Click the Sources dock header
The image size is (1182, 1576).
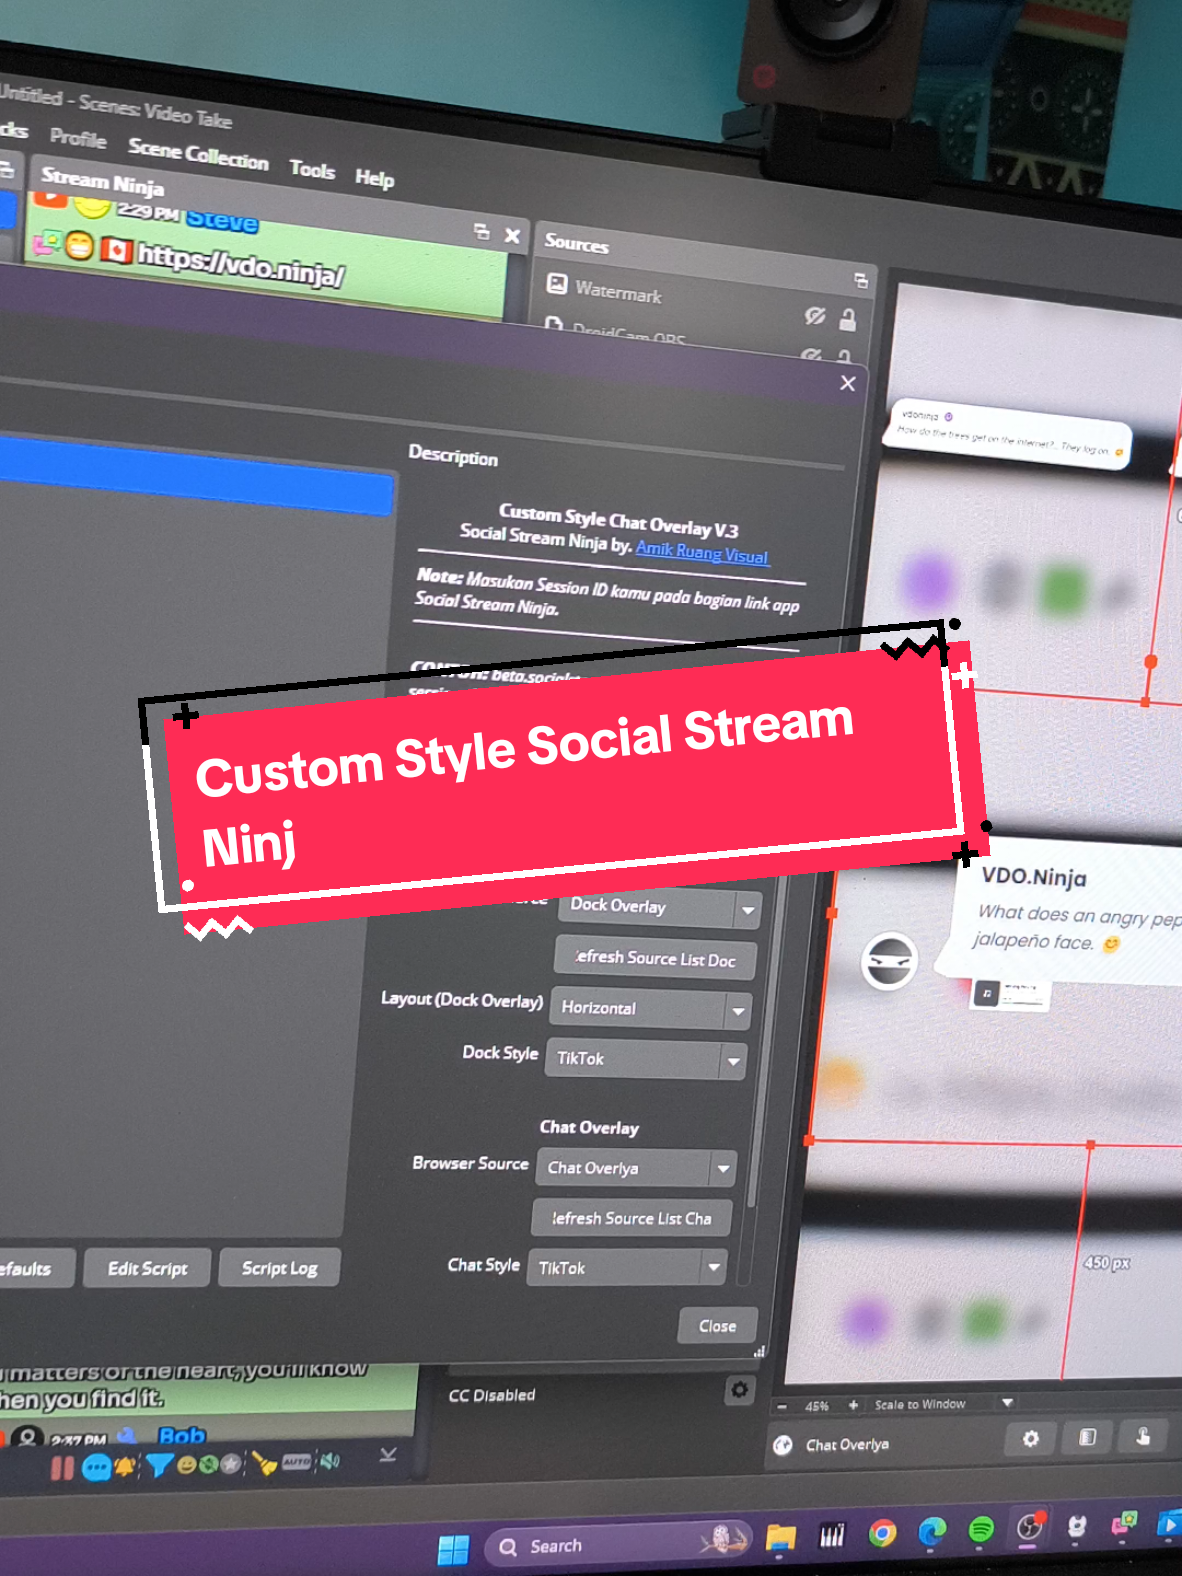click(x=705, y=257)
